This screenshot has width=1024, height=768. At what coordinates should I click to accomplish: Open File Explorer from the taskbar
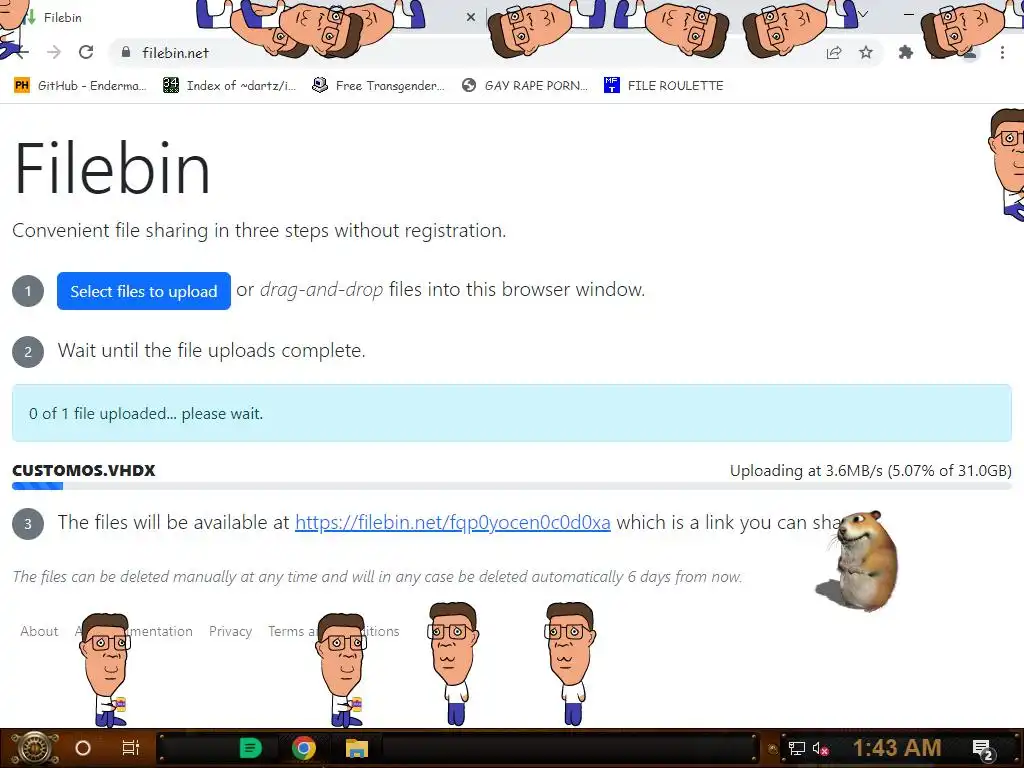[357, 748]
